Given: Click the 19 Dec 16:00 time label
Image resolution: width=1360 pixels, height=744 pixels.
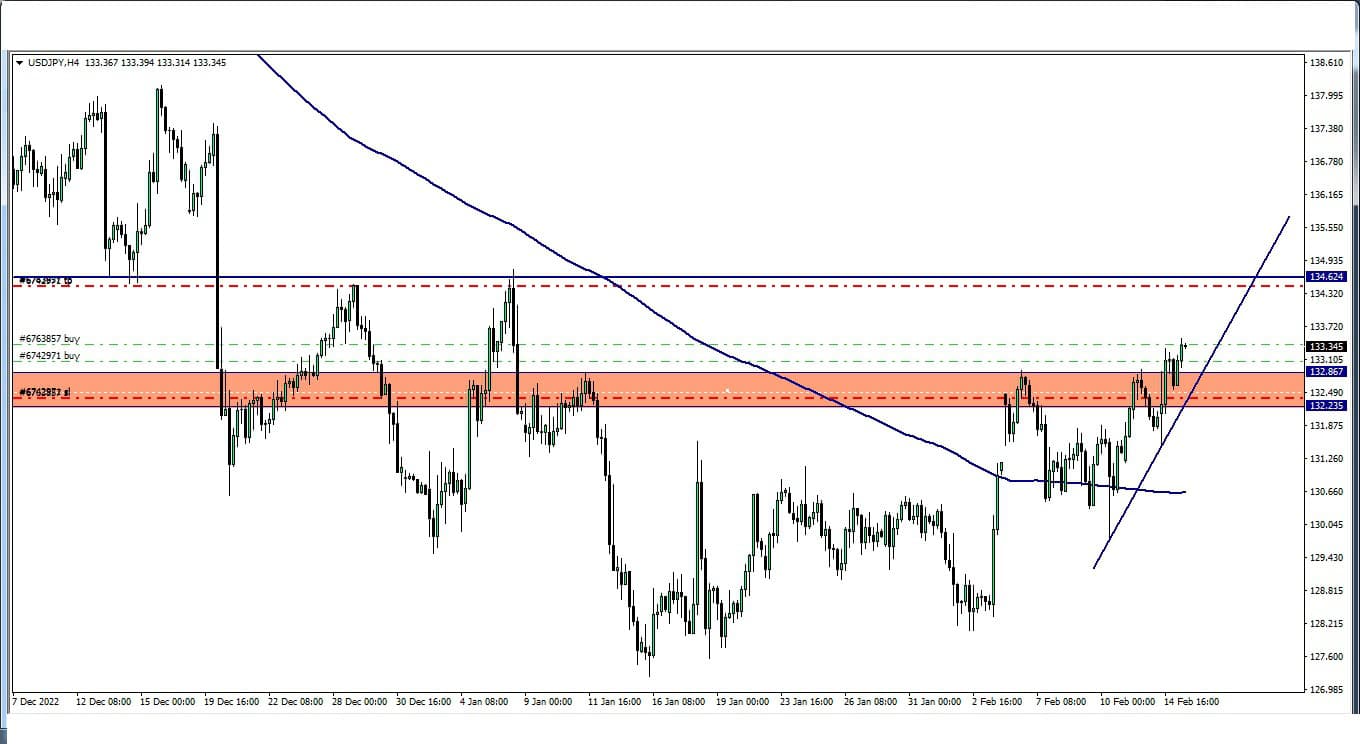Looking at the screenshot, I should click(234, 701).
